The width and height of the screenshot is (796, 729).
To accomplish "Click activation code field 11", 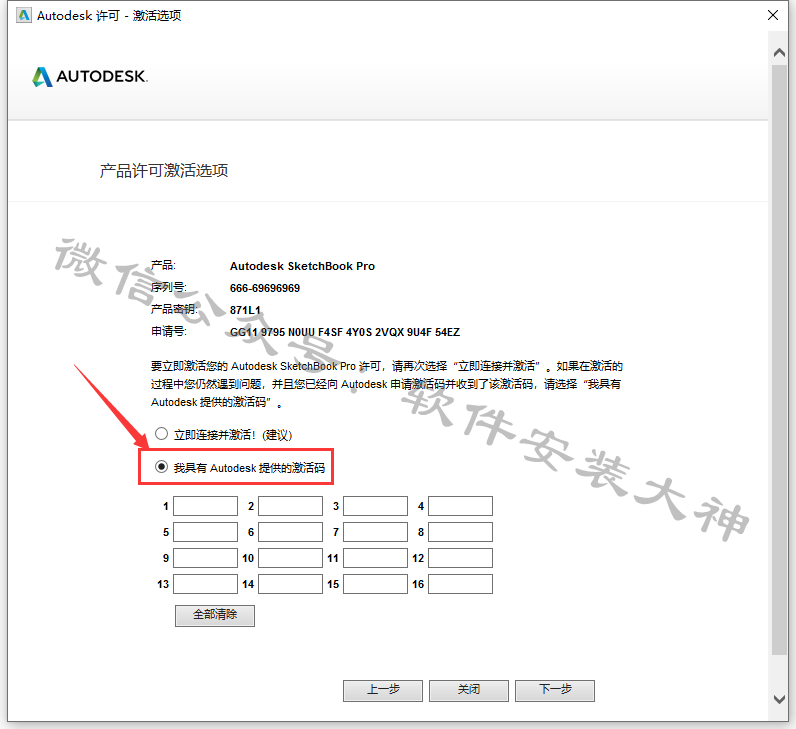I will tap(376, 558).
